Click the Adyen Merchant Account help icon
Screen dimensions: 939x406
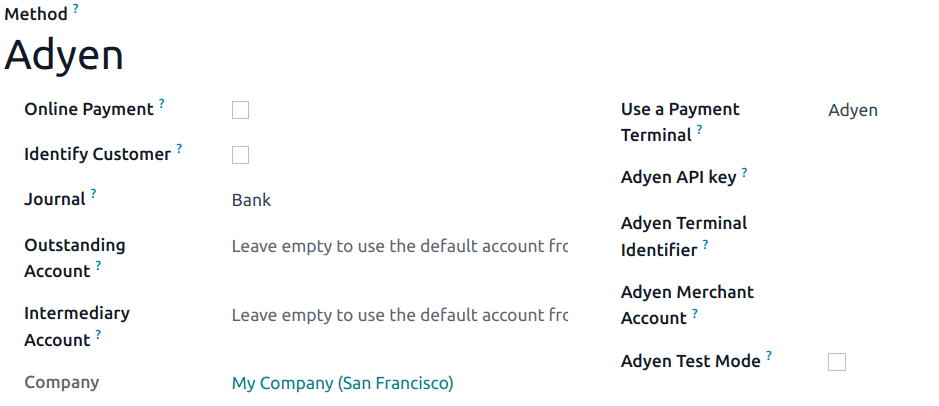[x=695, y=312]
